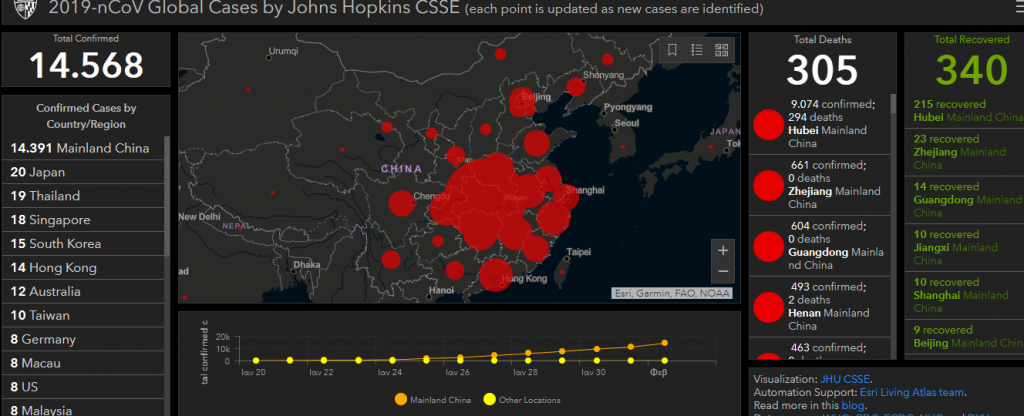Click the red circle beside Hubei entry
This screenshot has width=1024, height=416.
[x=768, y=124]
